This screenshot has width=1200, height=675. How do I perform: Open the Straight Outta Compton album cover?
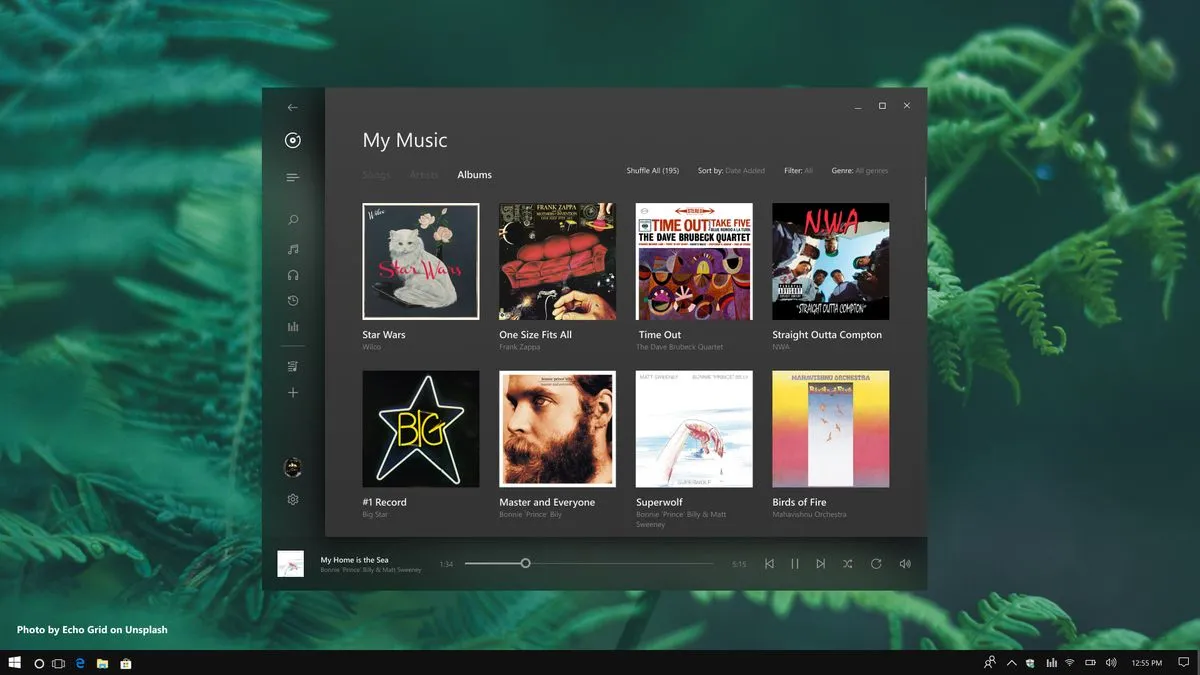[831, 262]
